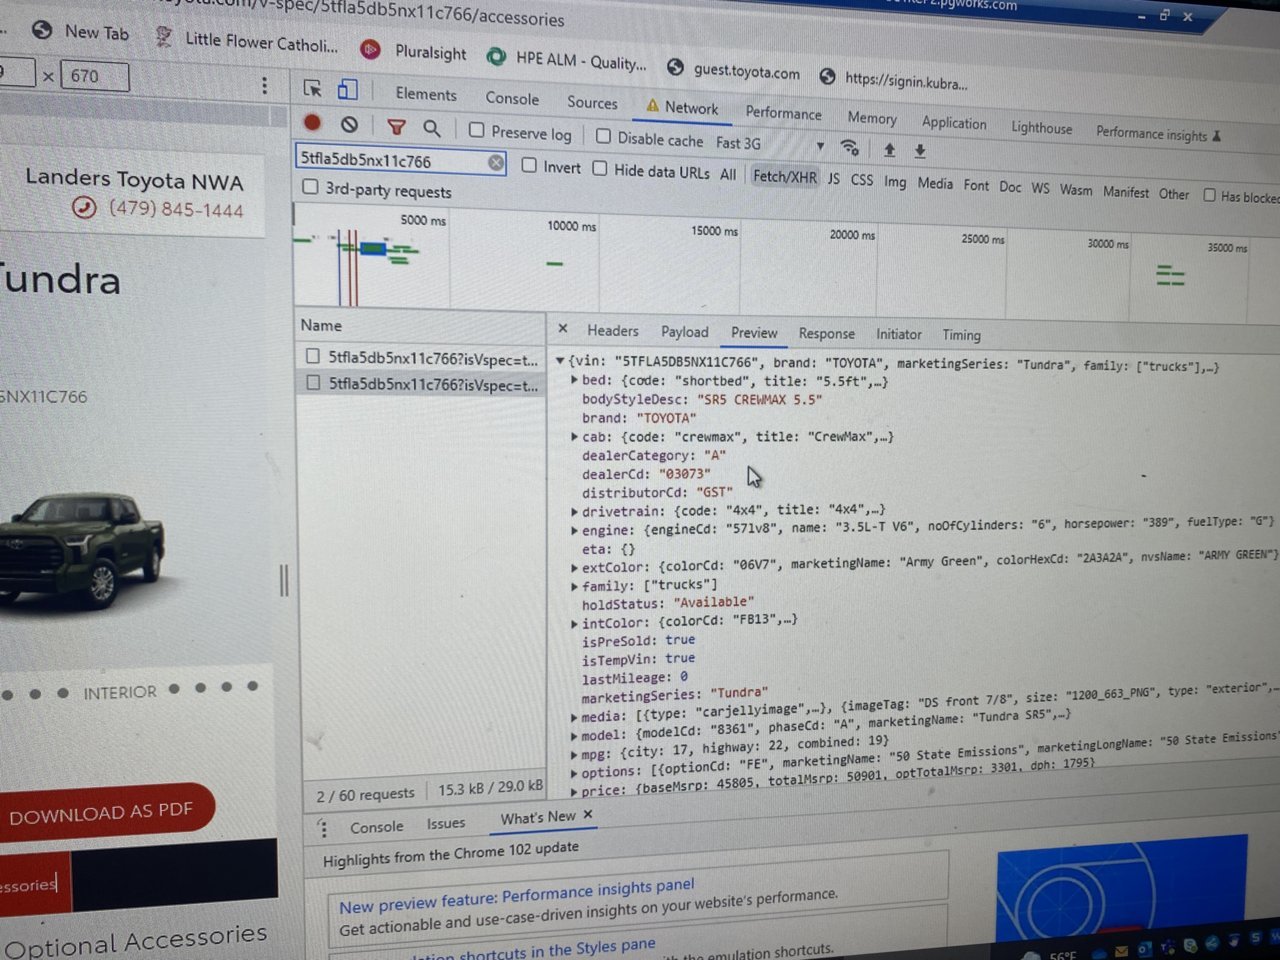Expand the mpg JSON node
The image size is (1280, 960).
(x=574, y=754)
